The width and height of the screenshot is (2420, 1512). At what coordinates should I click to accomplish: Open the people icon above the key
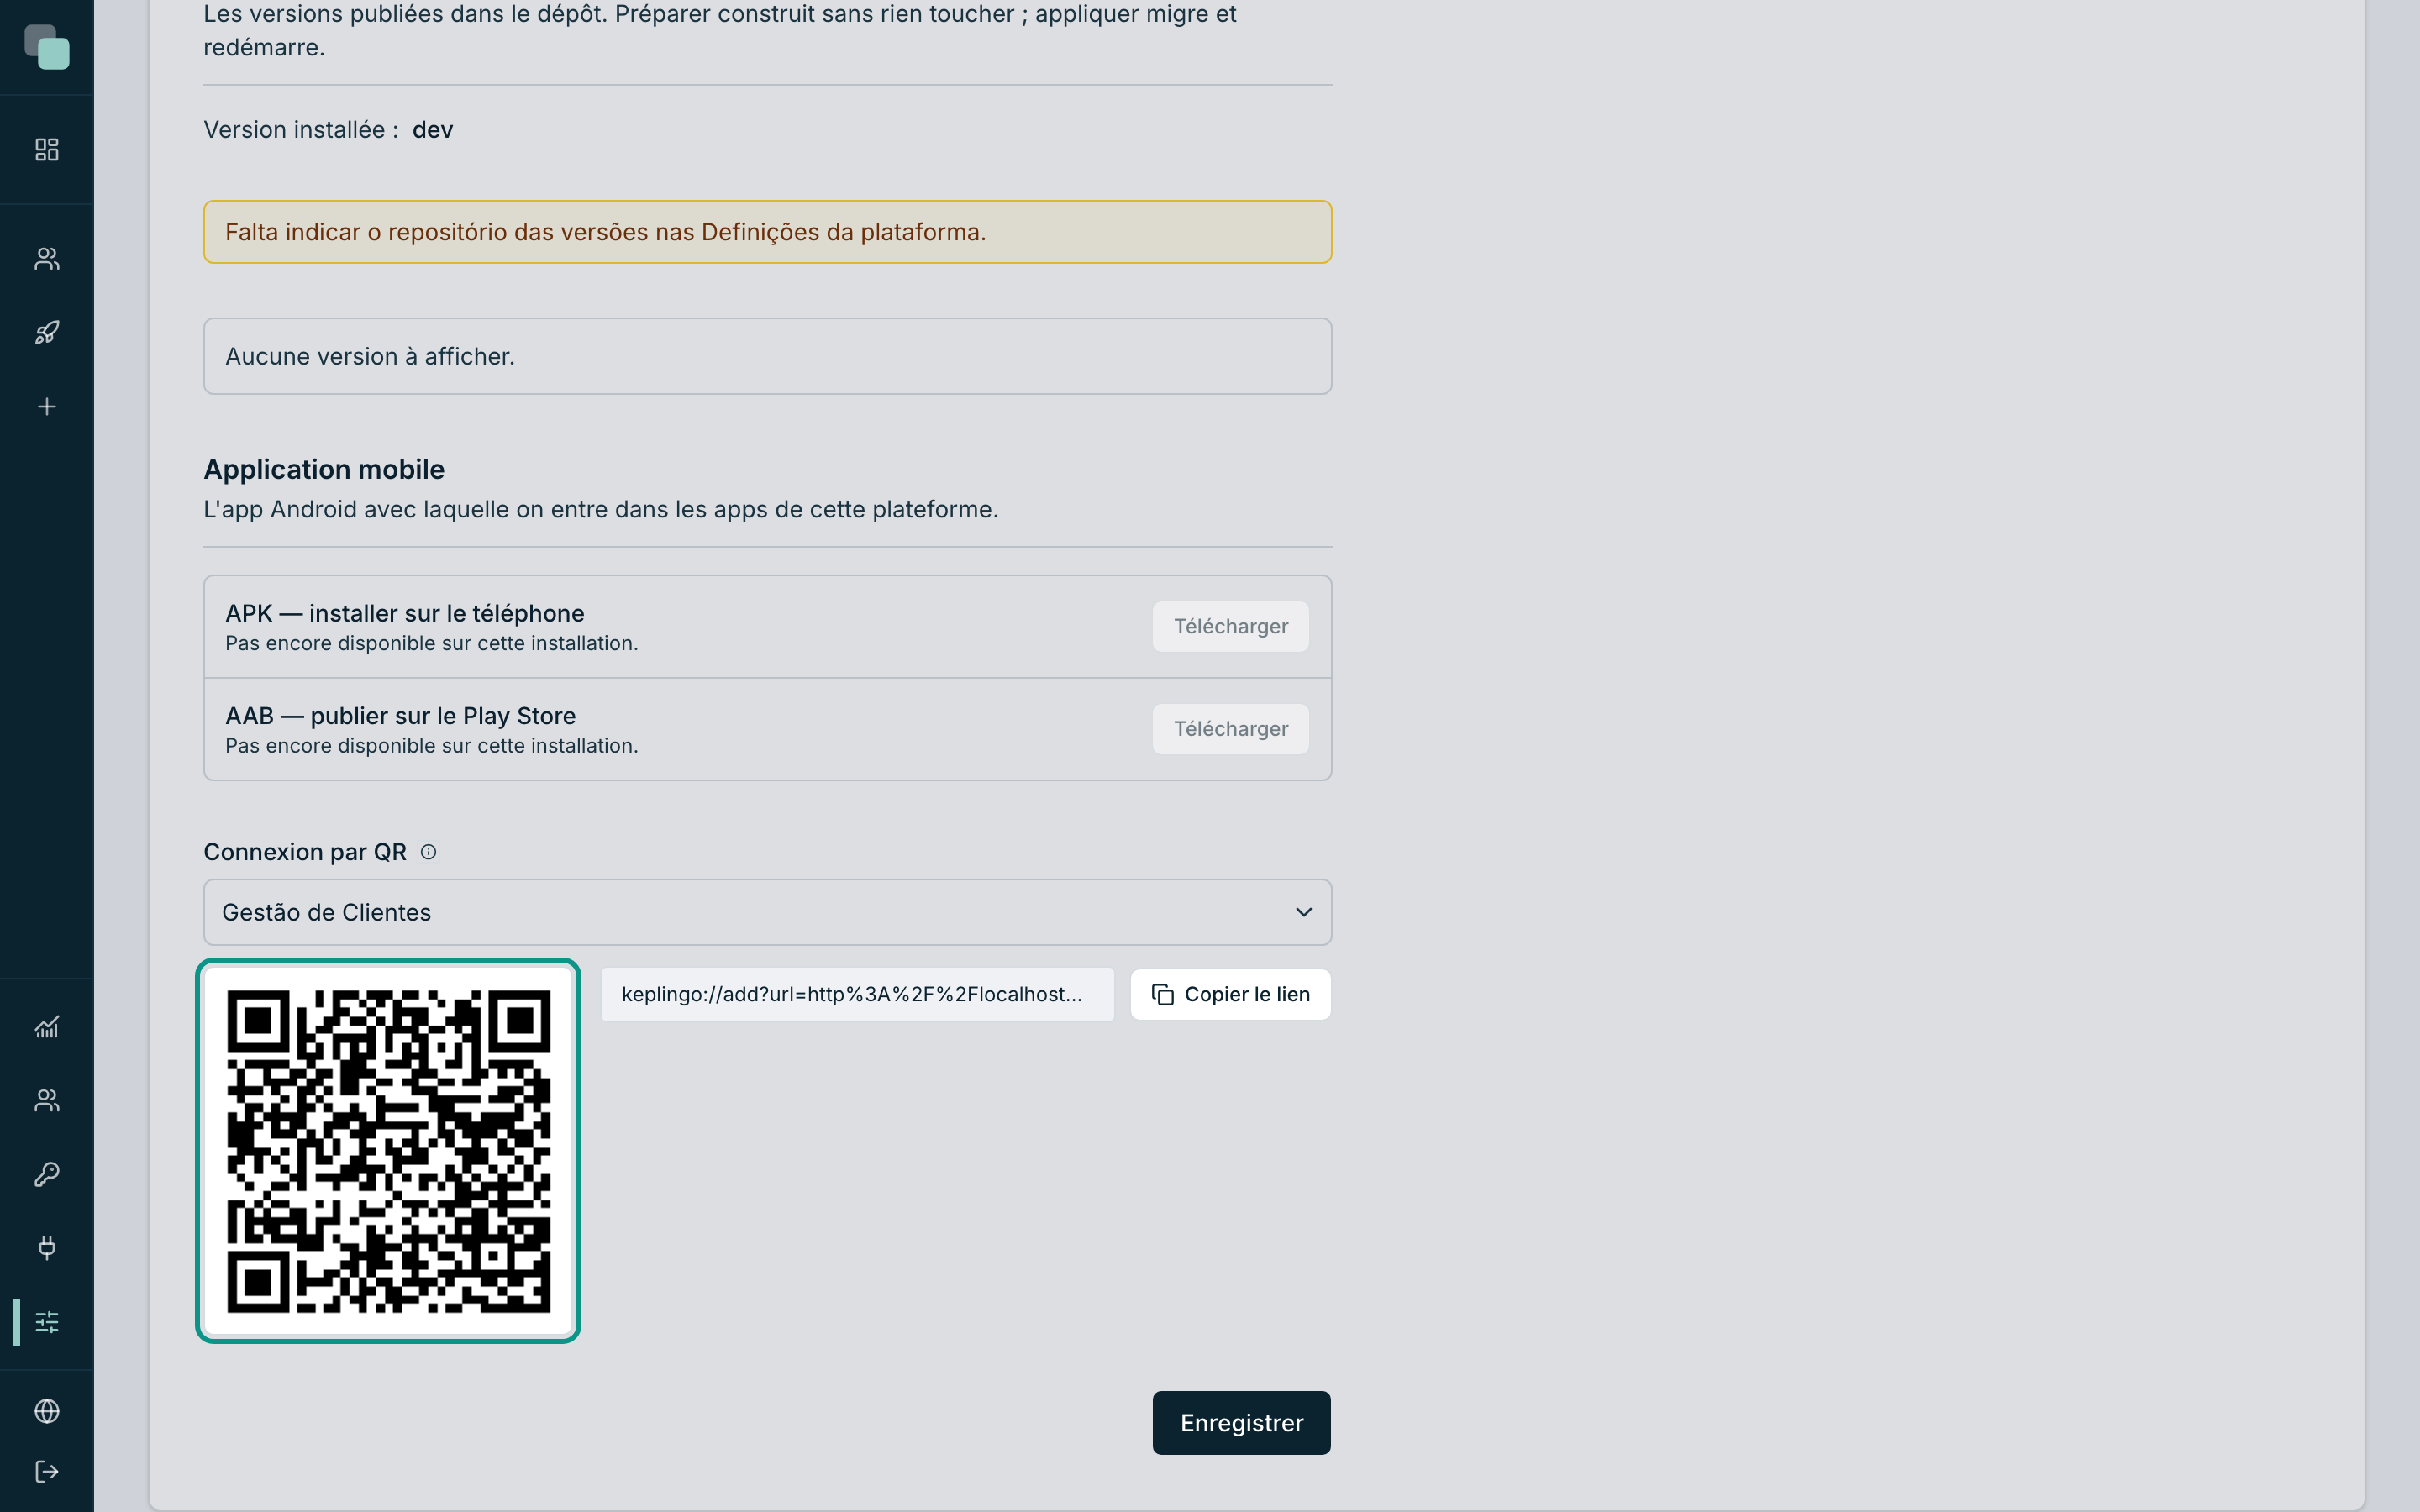point(47,1100)
